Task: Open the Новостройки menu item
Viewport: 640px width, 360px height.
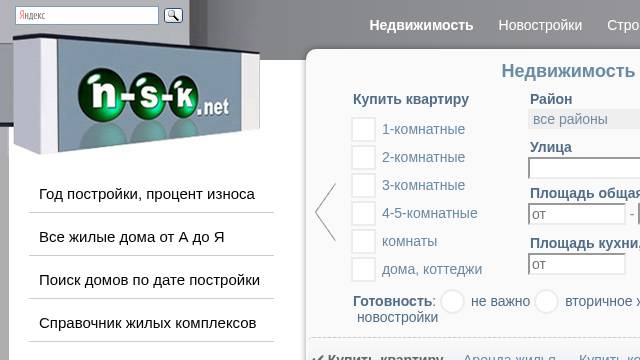Action: tap(540, 25)
